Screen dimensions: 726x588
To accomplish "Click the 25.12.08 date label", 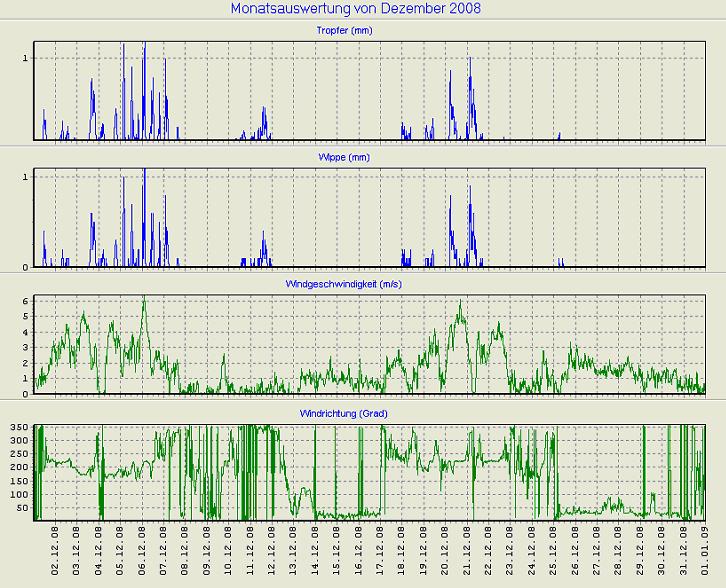I will tap(553, 553).
